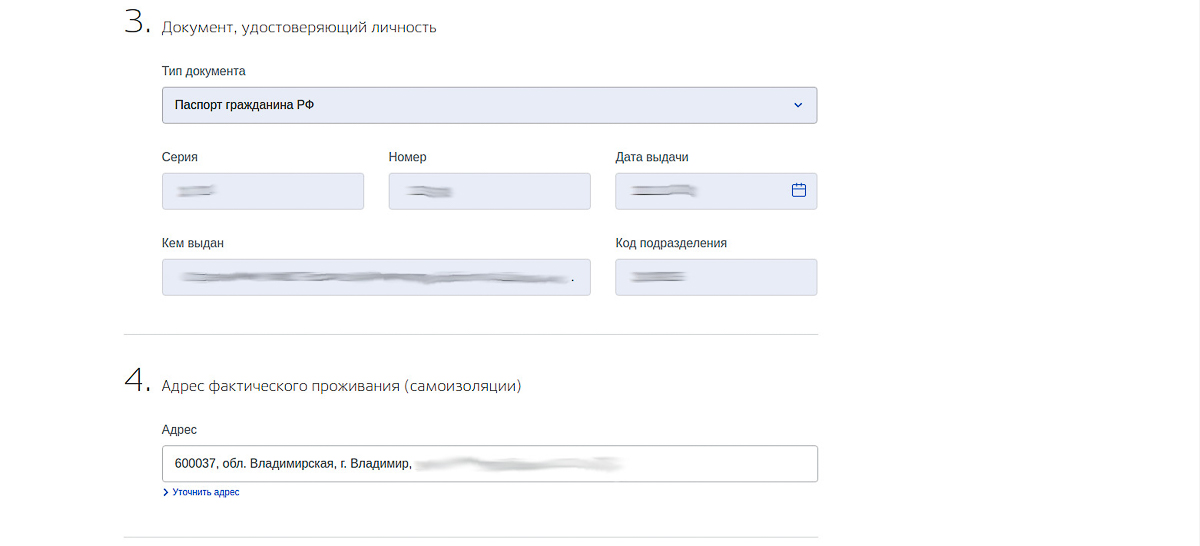Screen dimensions: 1200x546
Task: Click the Кем выдан text field
Action: click(x=376, y=277)
